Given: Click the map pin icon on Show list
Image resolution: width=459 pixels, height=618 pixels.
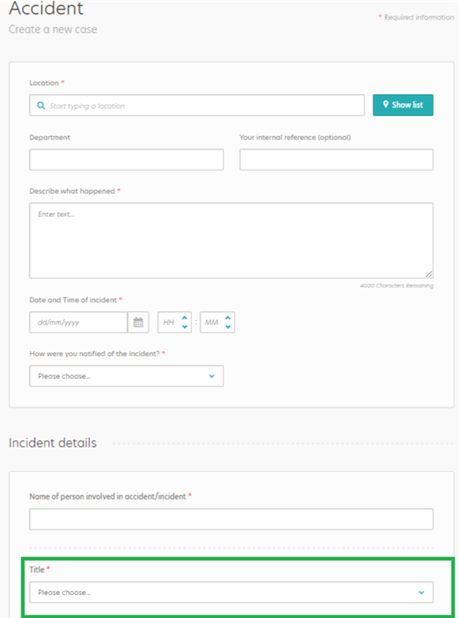Looking at the screenshot, I should pos(386,104).
